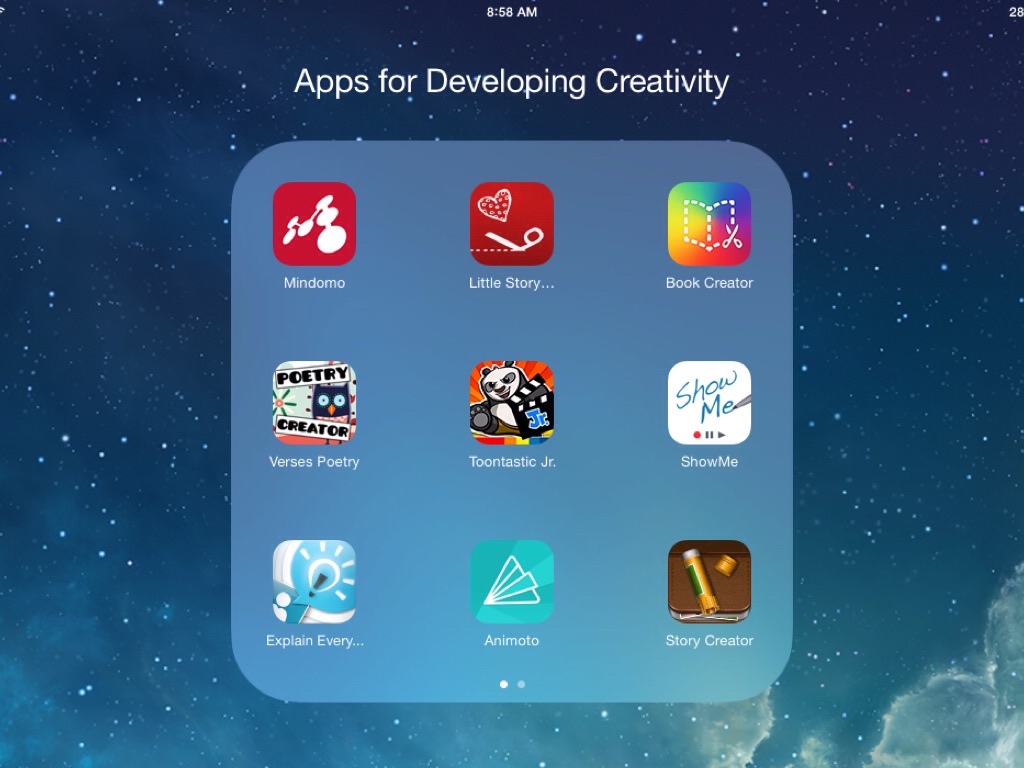Tap the battery percentage in status bar

click(x=1015, y=12)
